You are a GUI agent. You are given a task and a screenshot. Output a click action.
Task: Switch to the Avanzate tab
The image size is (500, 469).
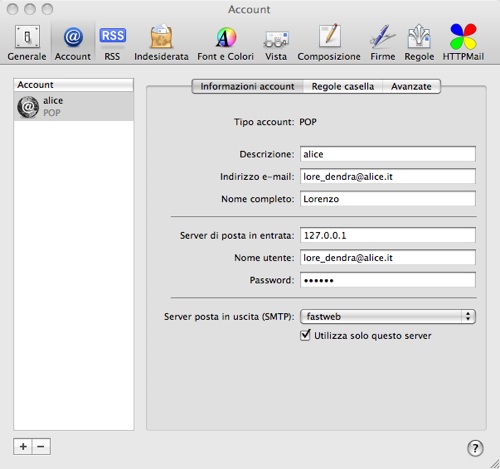tap(411, 86)
